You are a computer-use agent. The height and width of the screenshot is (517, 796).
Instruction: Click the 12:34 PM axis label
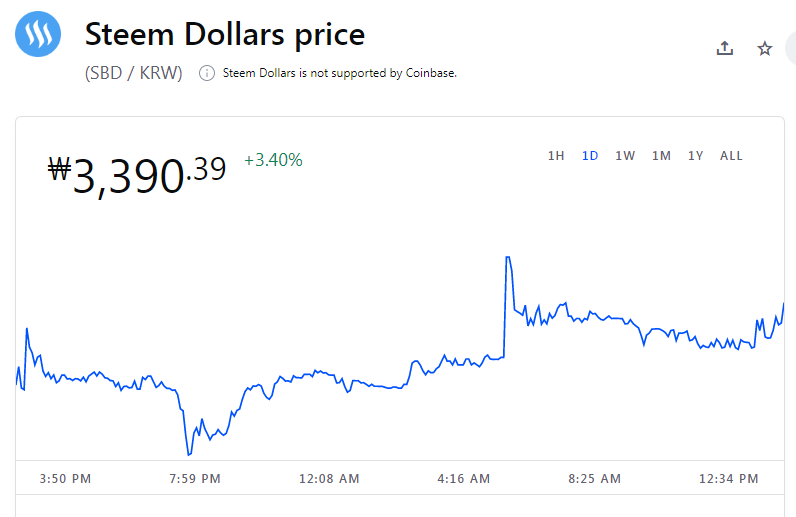pos(728,478)
